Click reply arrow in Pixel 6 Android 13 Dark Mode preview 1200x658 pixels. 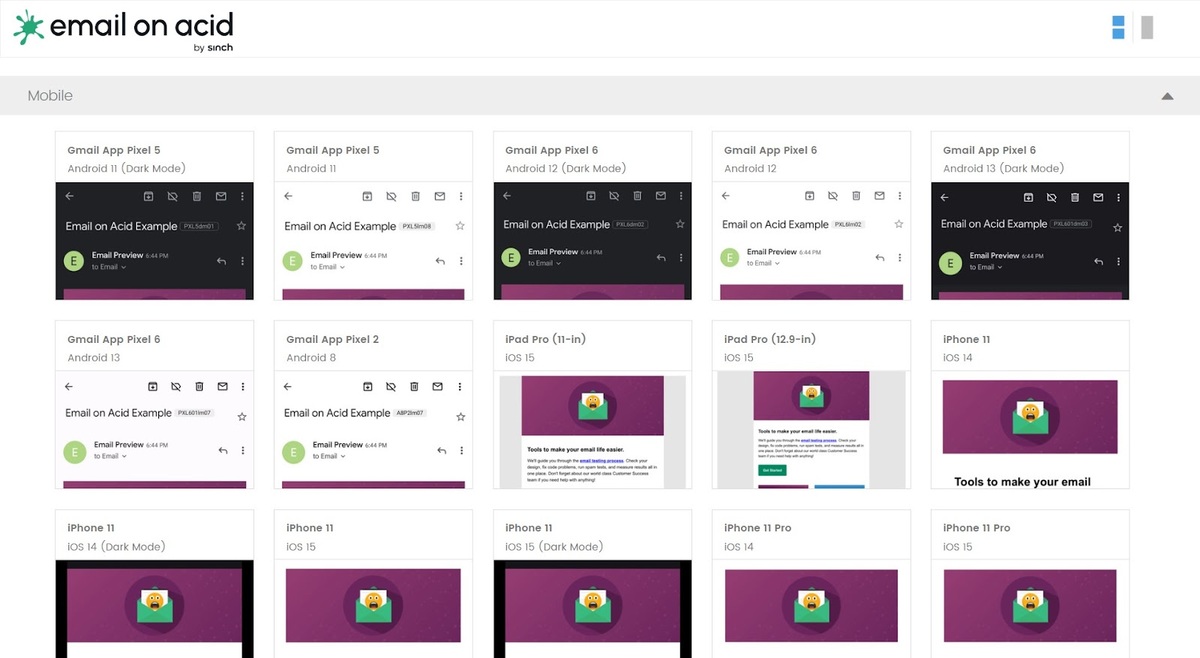coord(1099,261)
